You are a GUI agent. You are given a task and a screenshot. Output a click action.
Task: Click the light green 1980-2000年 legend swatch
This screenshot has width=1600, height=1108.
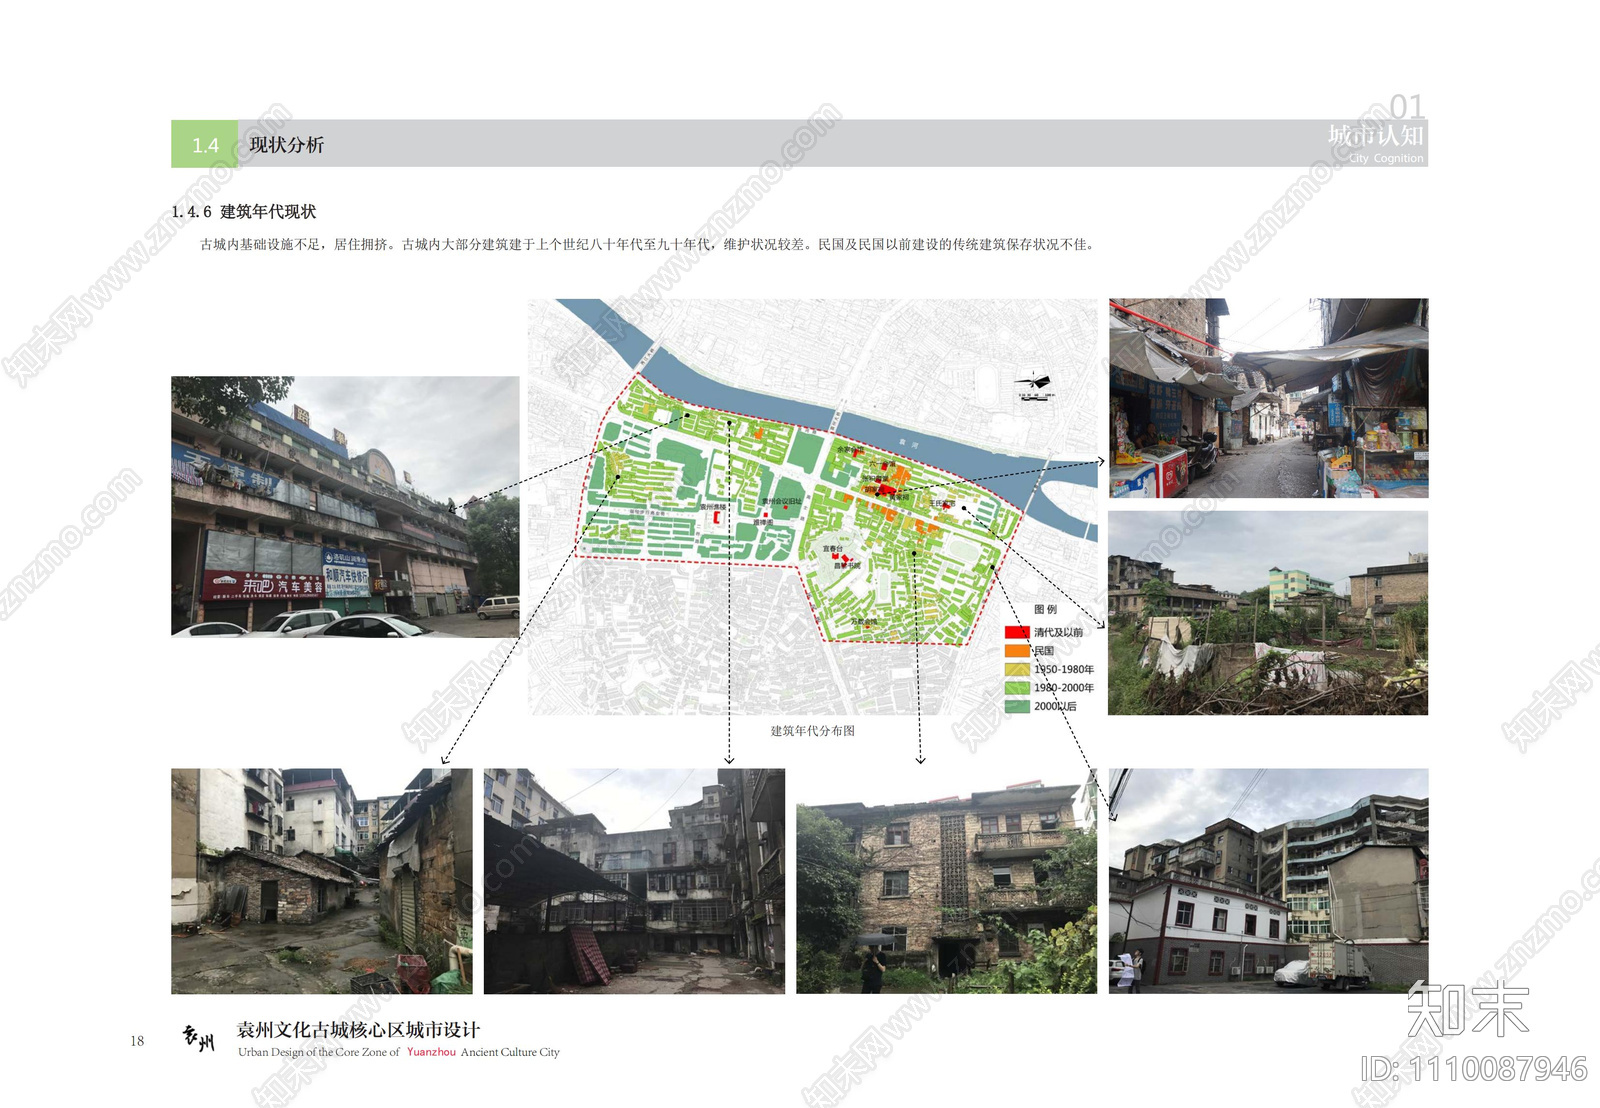(x=1017, y=687)
